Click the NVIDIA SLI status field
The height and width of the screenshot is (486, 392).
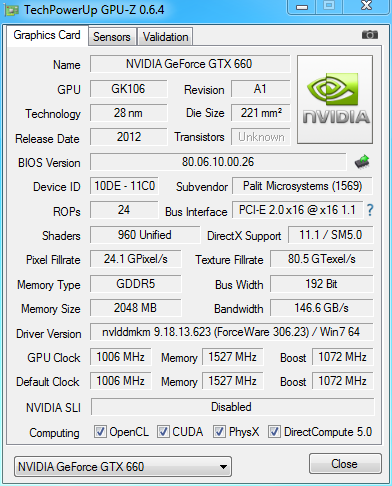click(x=232, y=407)
